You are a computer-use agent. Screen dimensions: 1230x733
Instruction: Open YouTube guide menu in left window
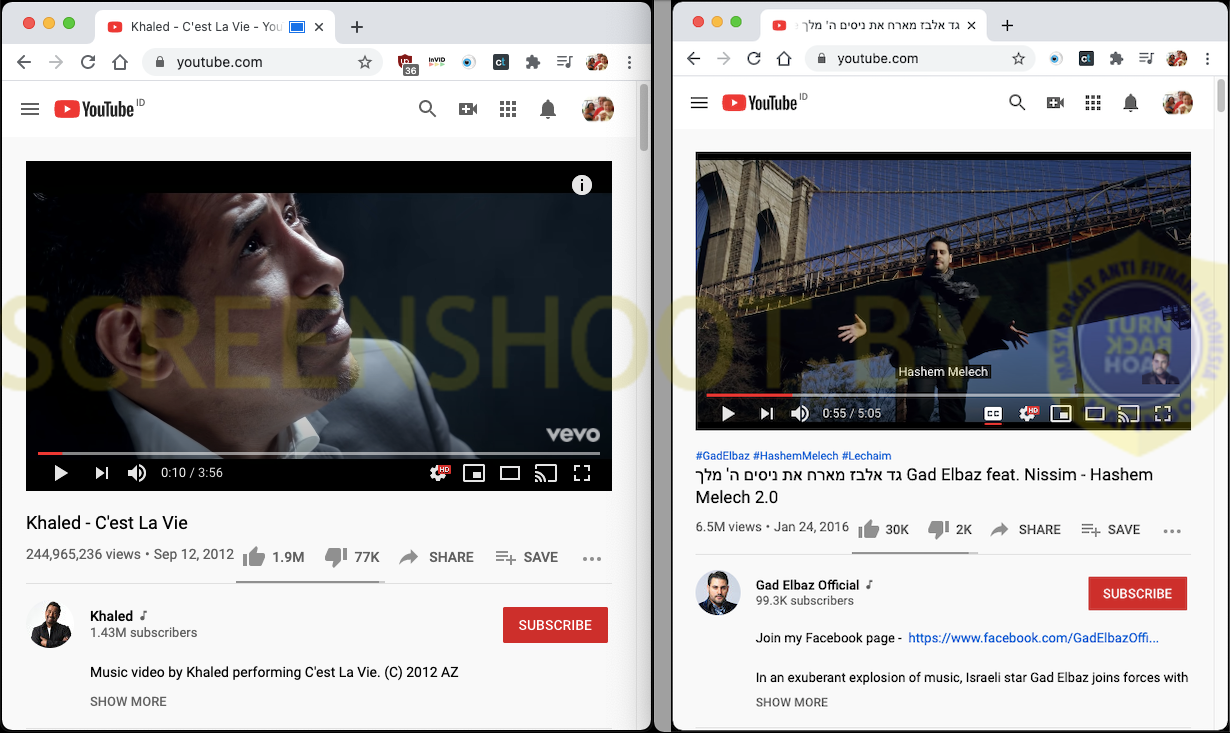tap(30, 109)
